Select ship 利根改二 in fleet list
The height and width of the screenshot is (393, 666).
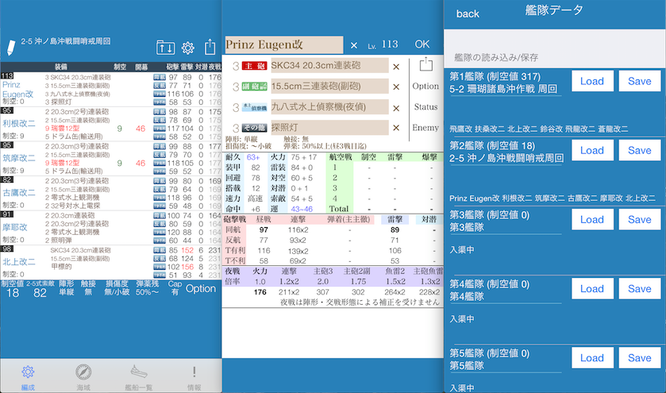(19, 123)
